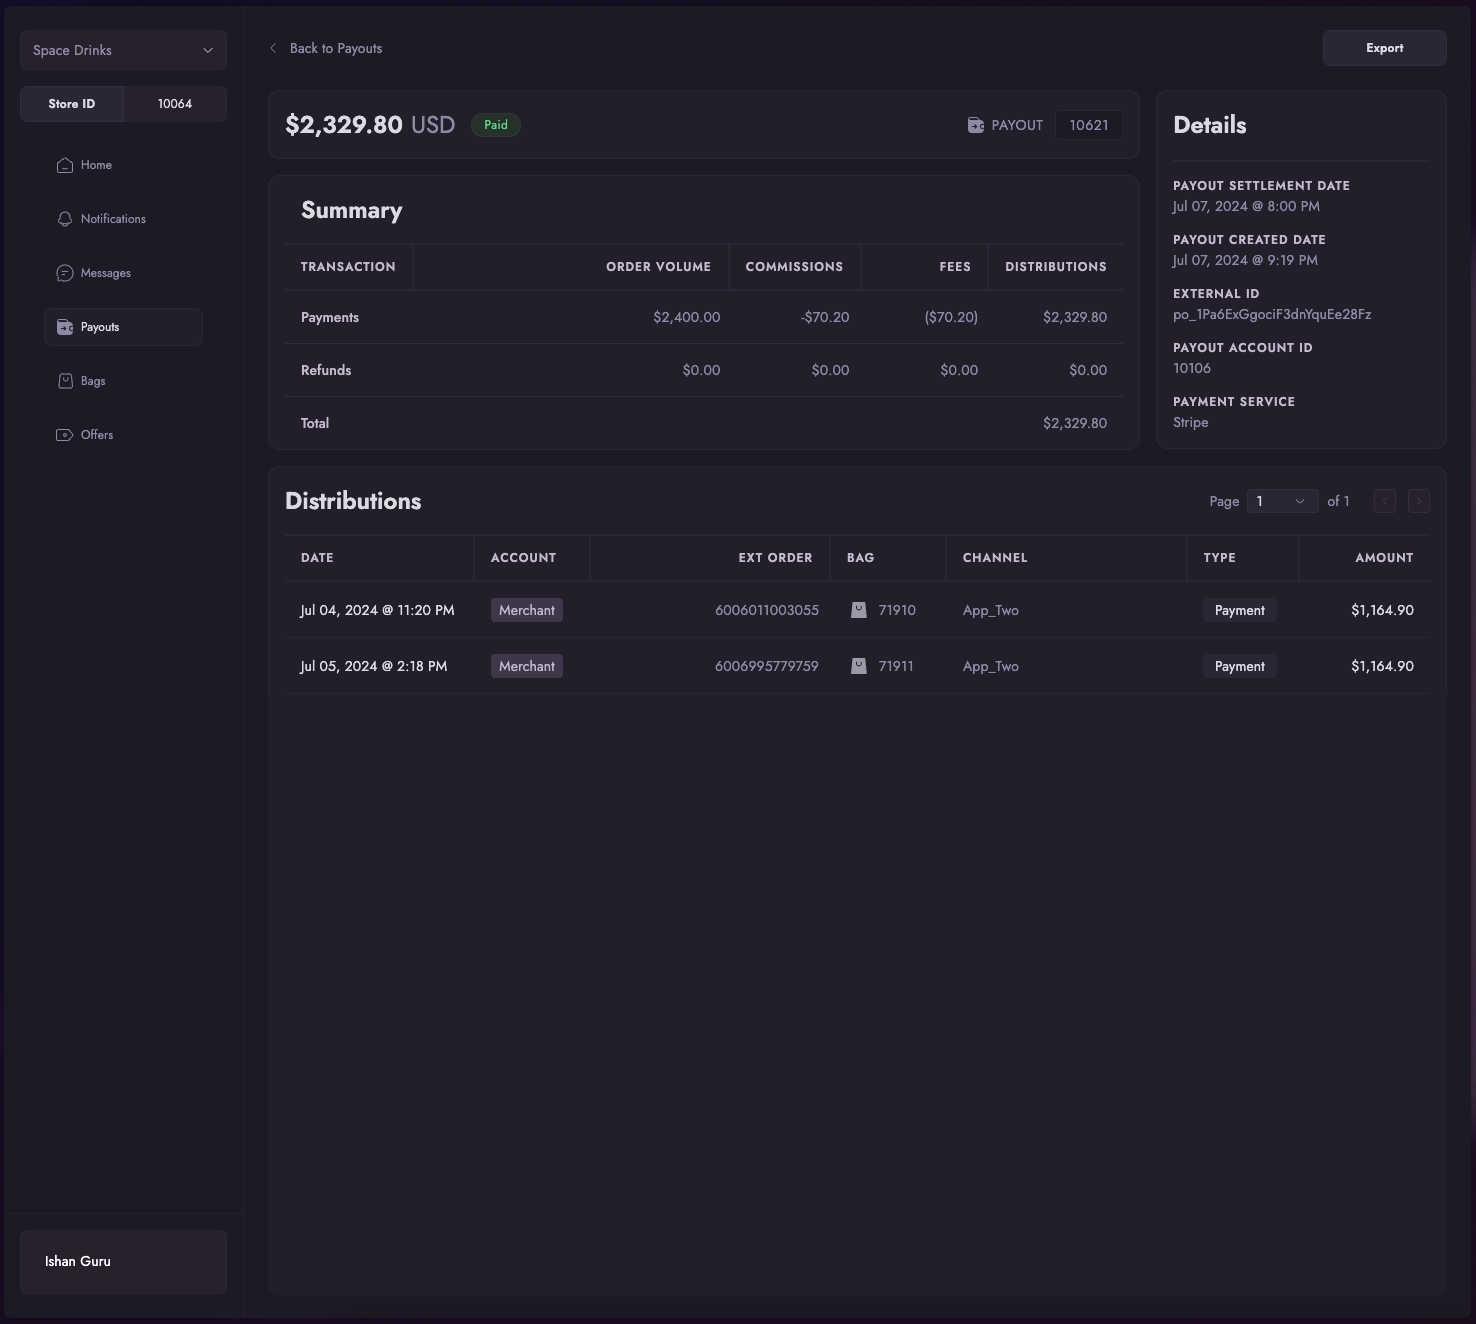Click the Bags shopping bag icon

pos(65,381)
